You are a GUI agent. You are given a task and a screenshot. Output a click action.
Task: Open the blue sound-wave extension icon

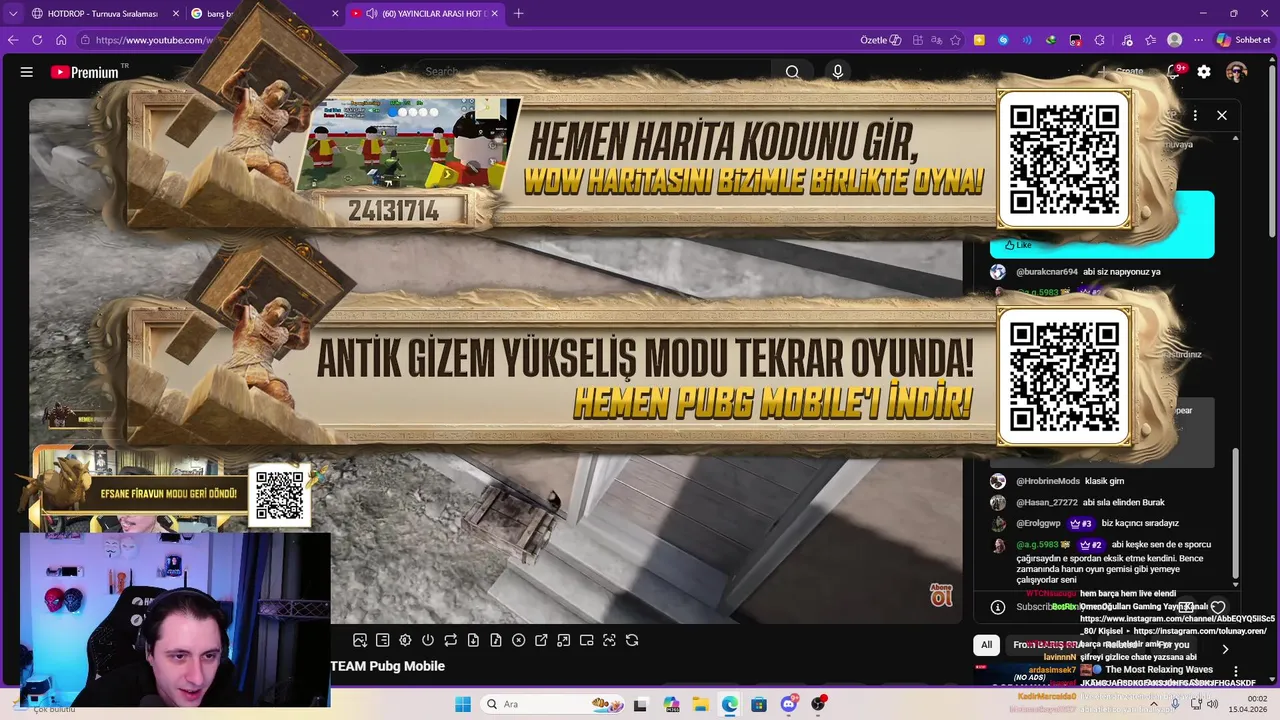[x=1027, y=40]
